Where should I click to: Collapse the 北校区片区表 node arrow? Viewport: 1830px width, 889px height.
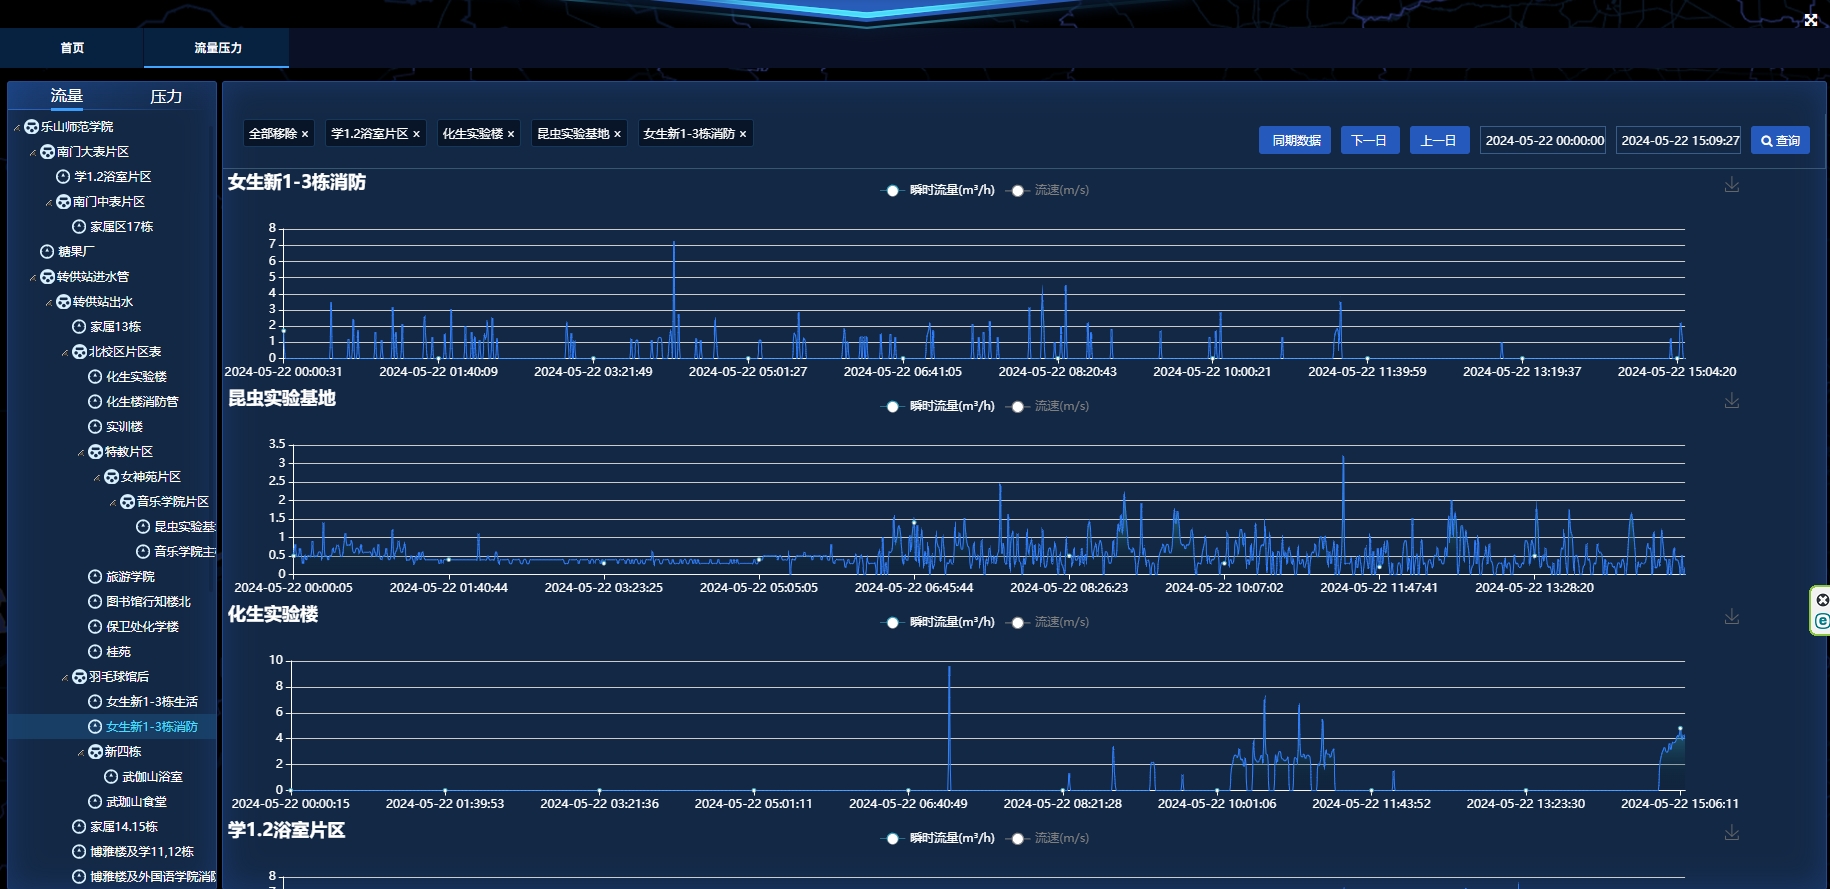click(65, 353)
